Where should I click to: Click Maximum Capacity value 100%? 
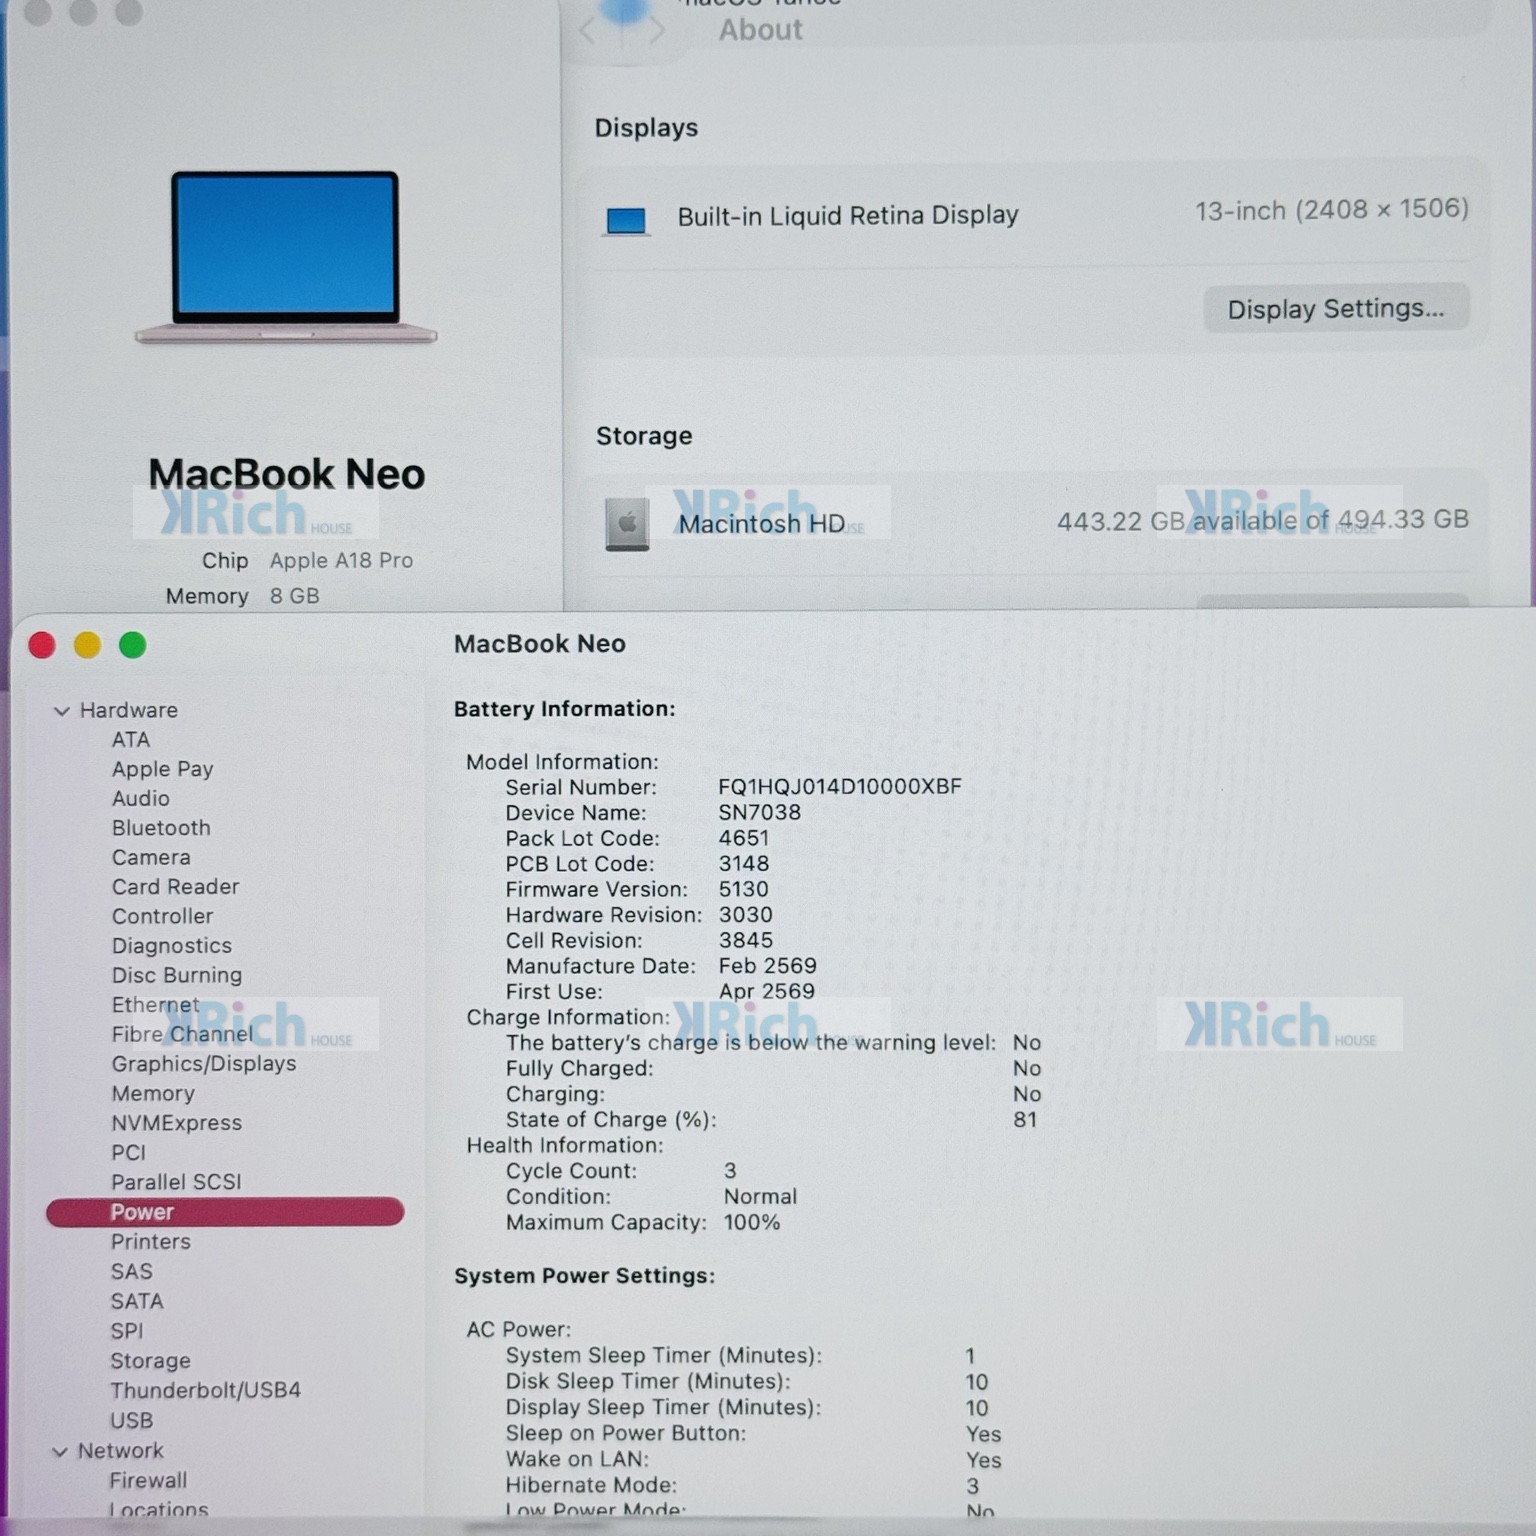pos(751,1222)
